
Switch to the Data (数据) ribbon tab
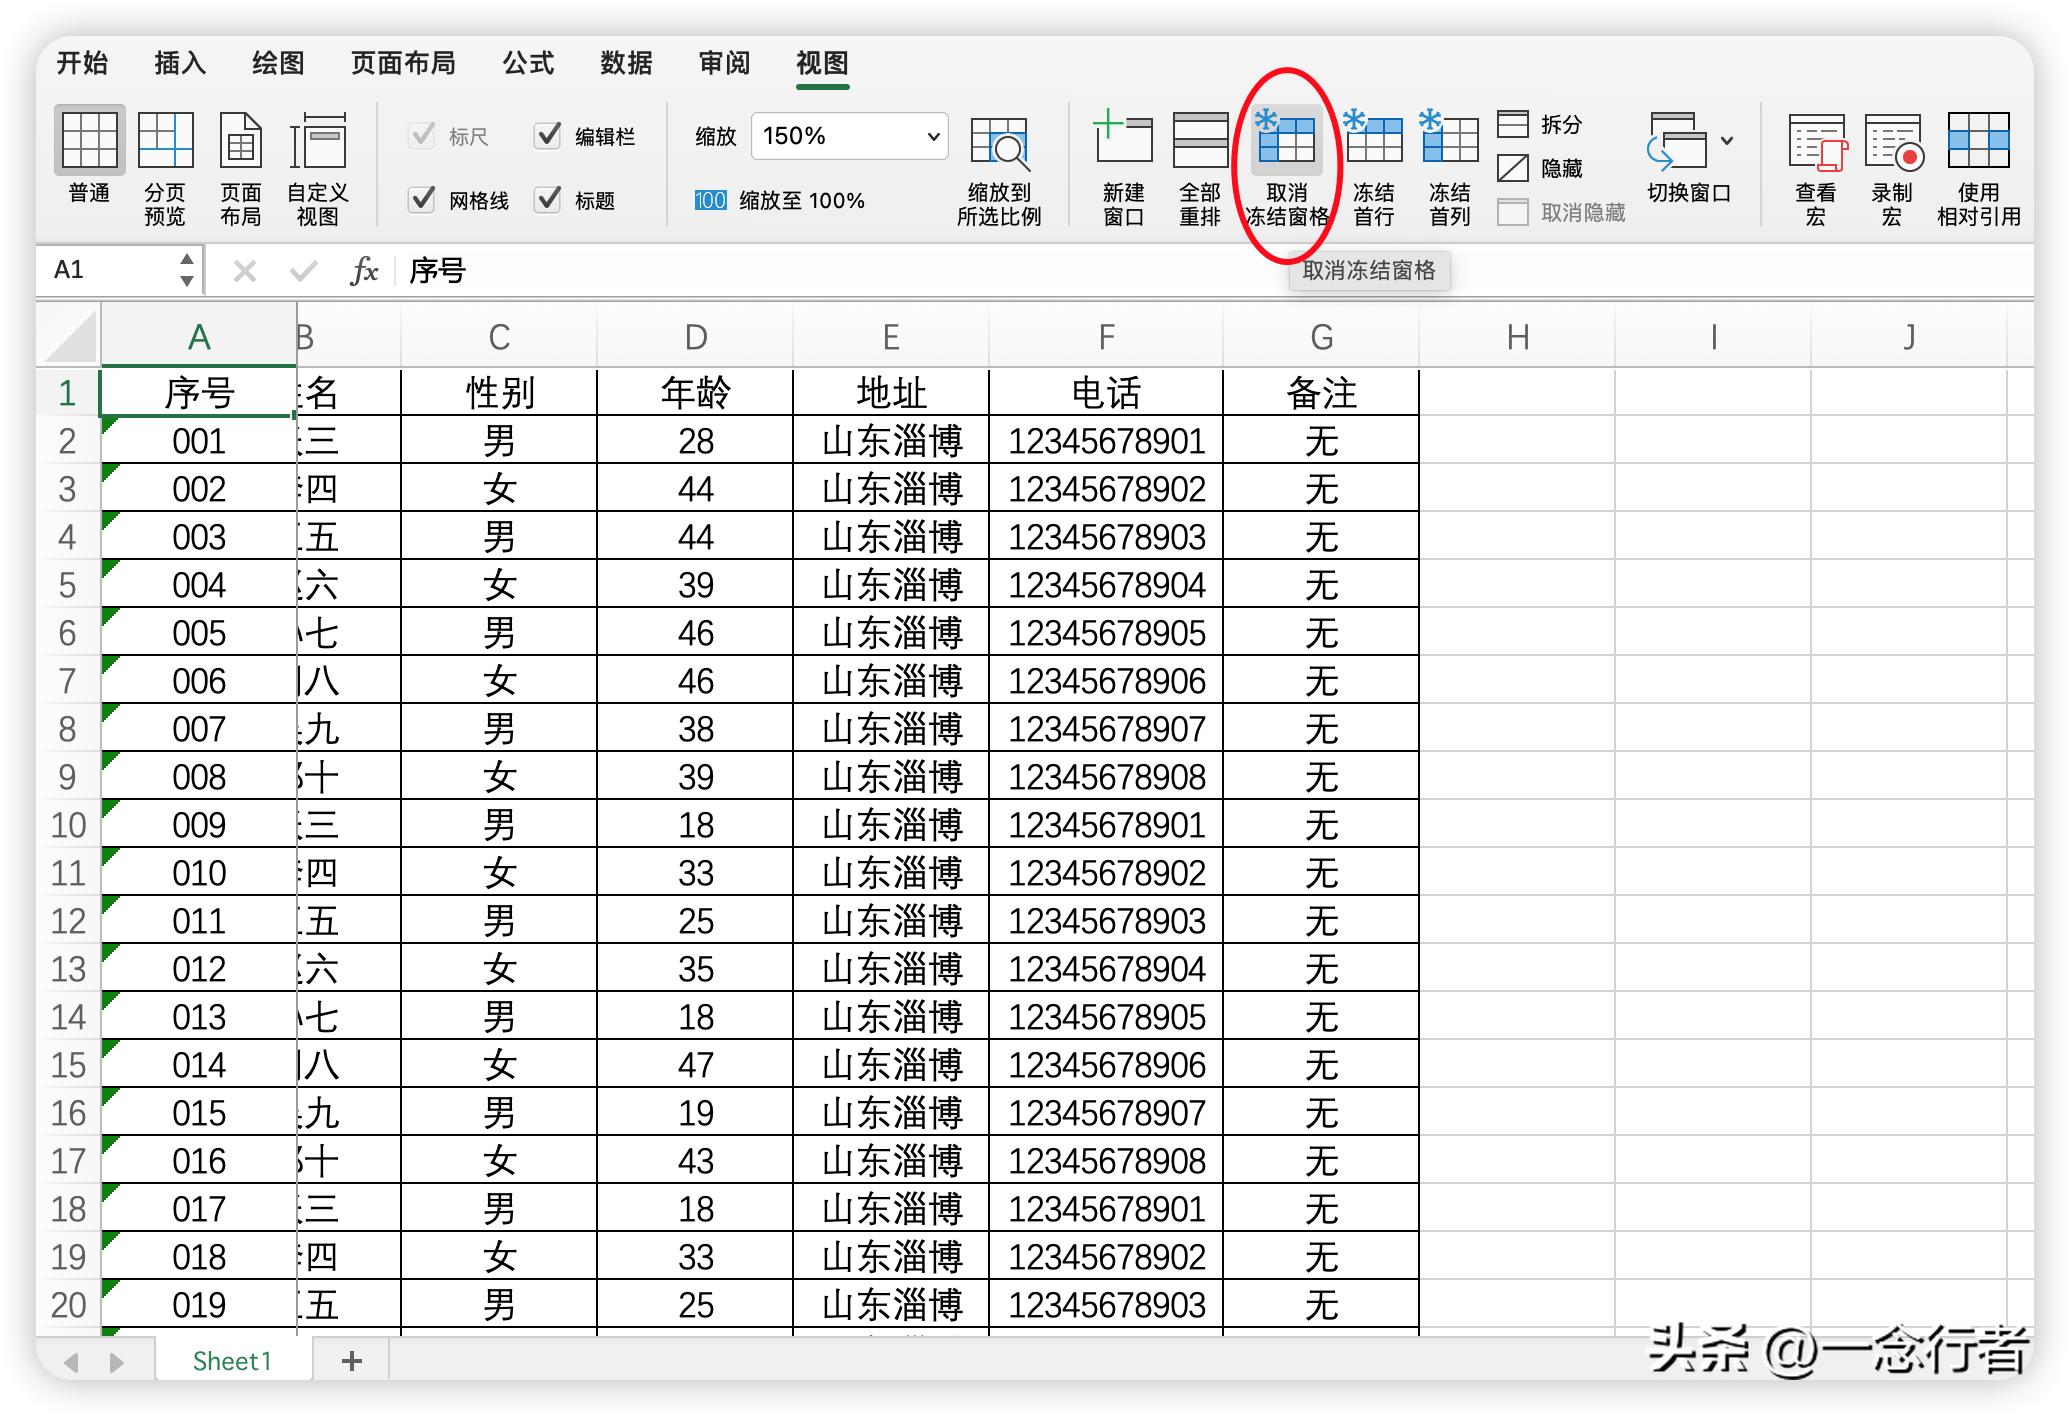pos(626,63)
